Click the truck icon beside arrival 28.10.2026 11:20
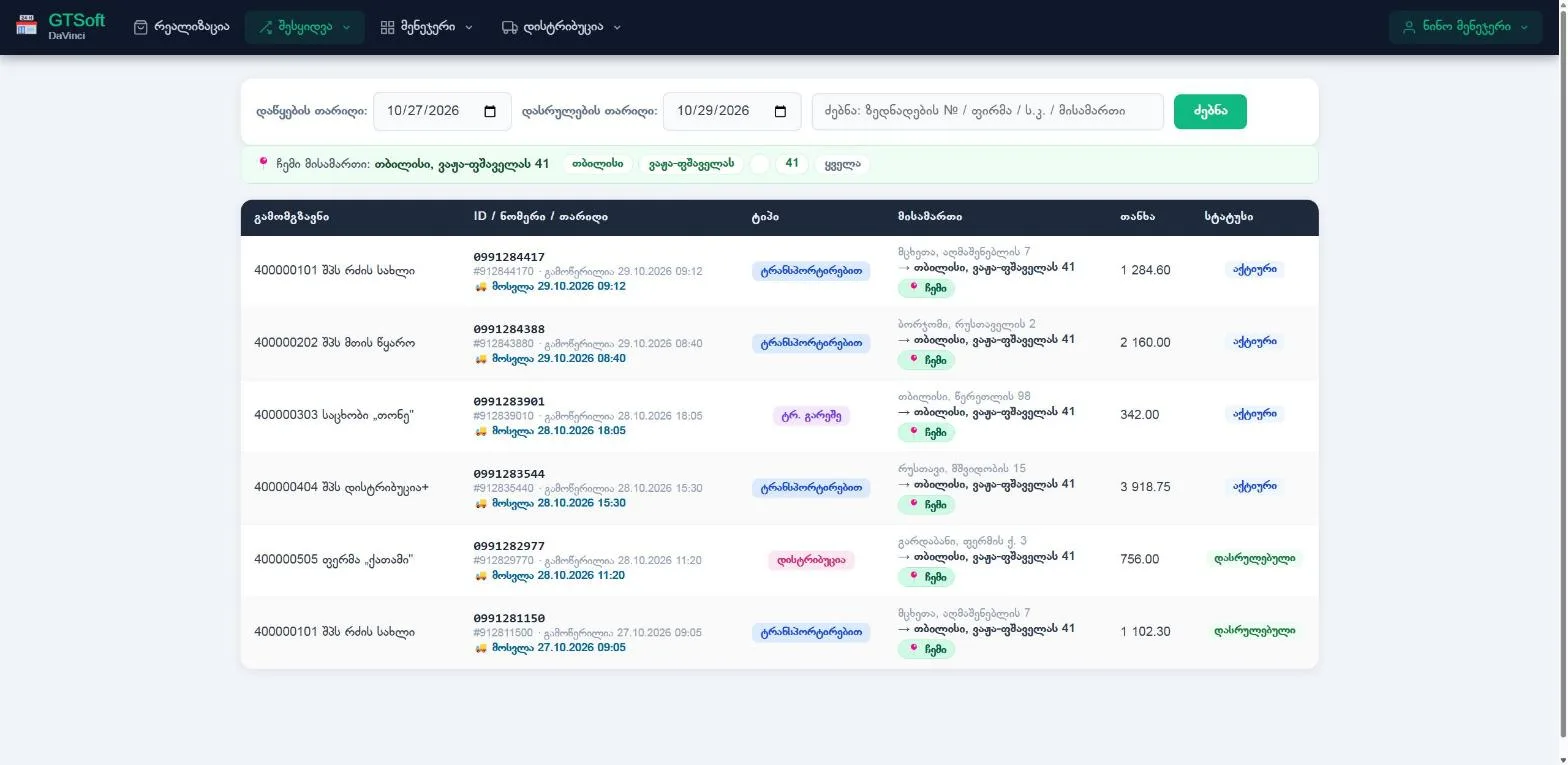The height and width of the screenshot is (765, 1568). [480, 575]
